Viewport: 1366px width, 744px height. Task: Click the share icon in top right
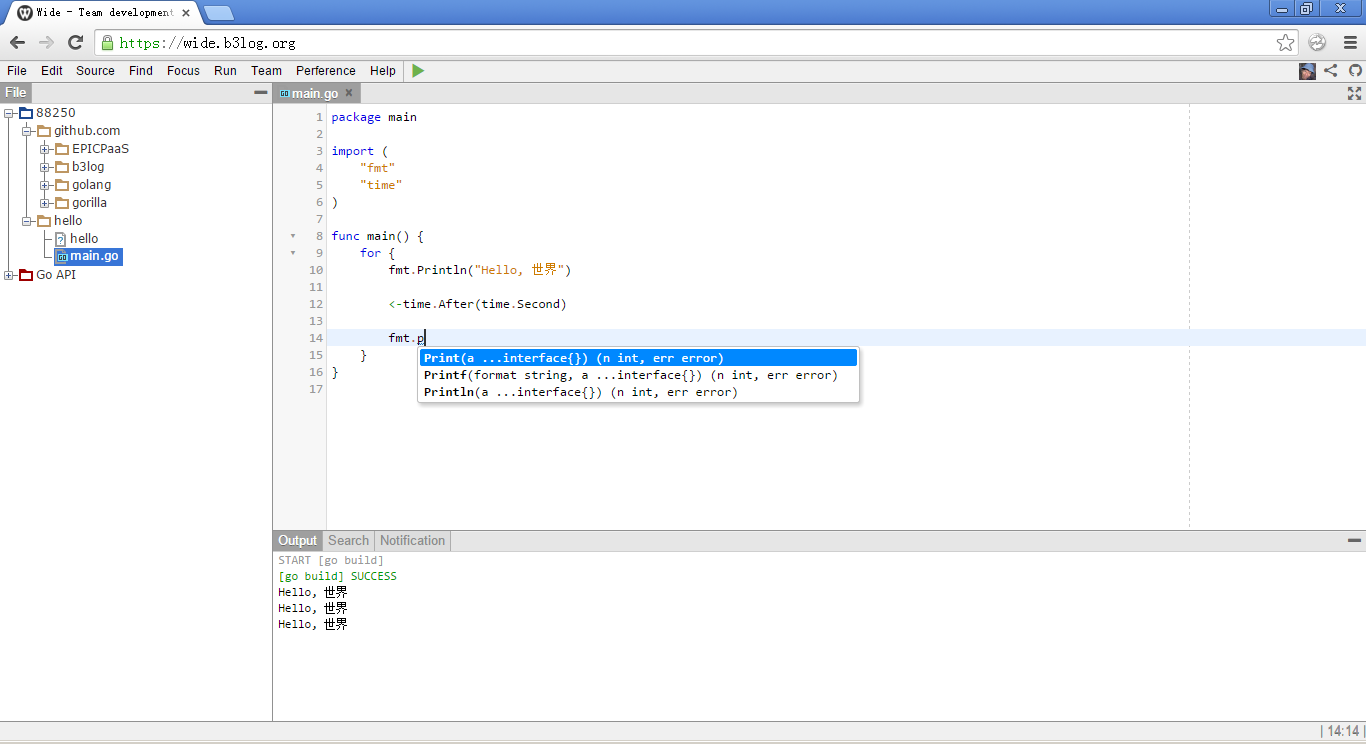pos(1330,71)
